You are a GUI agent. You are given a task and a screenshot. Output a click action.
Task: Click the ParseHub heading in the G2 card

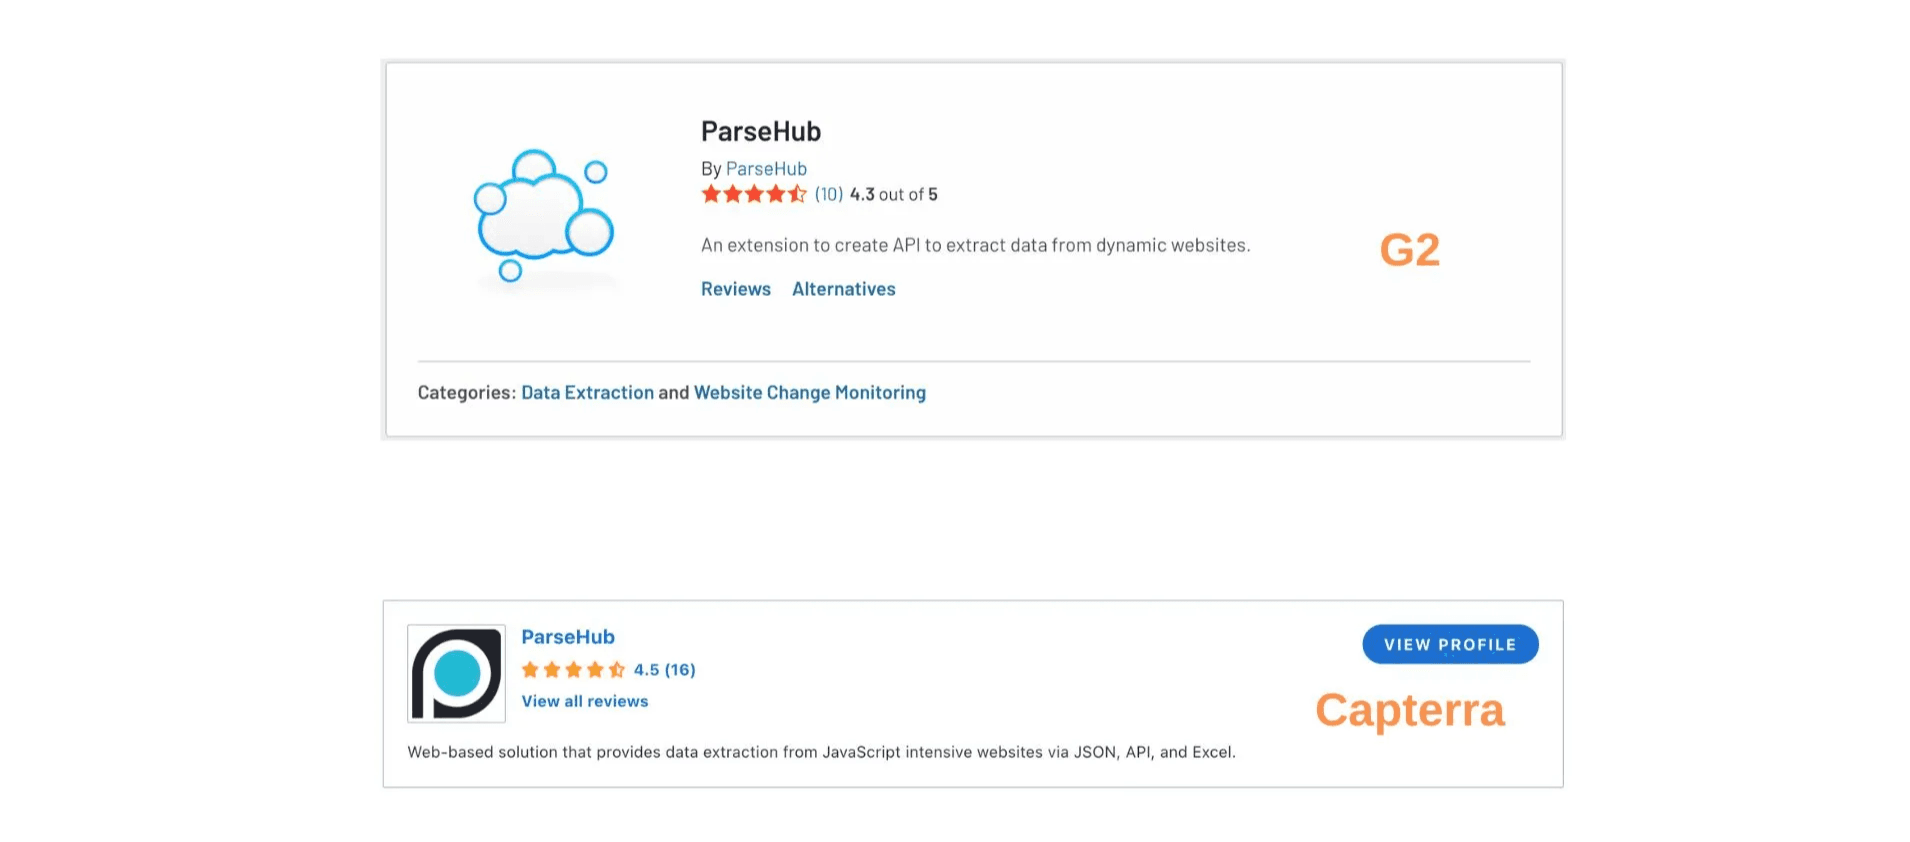[760, 131]
